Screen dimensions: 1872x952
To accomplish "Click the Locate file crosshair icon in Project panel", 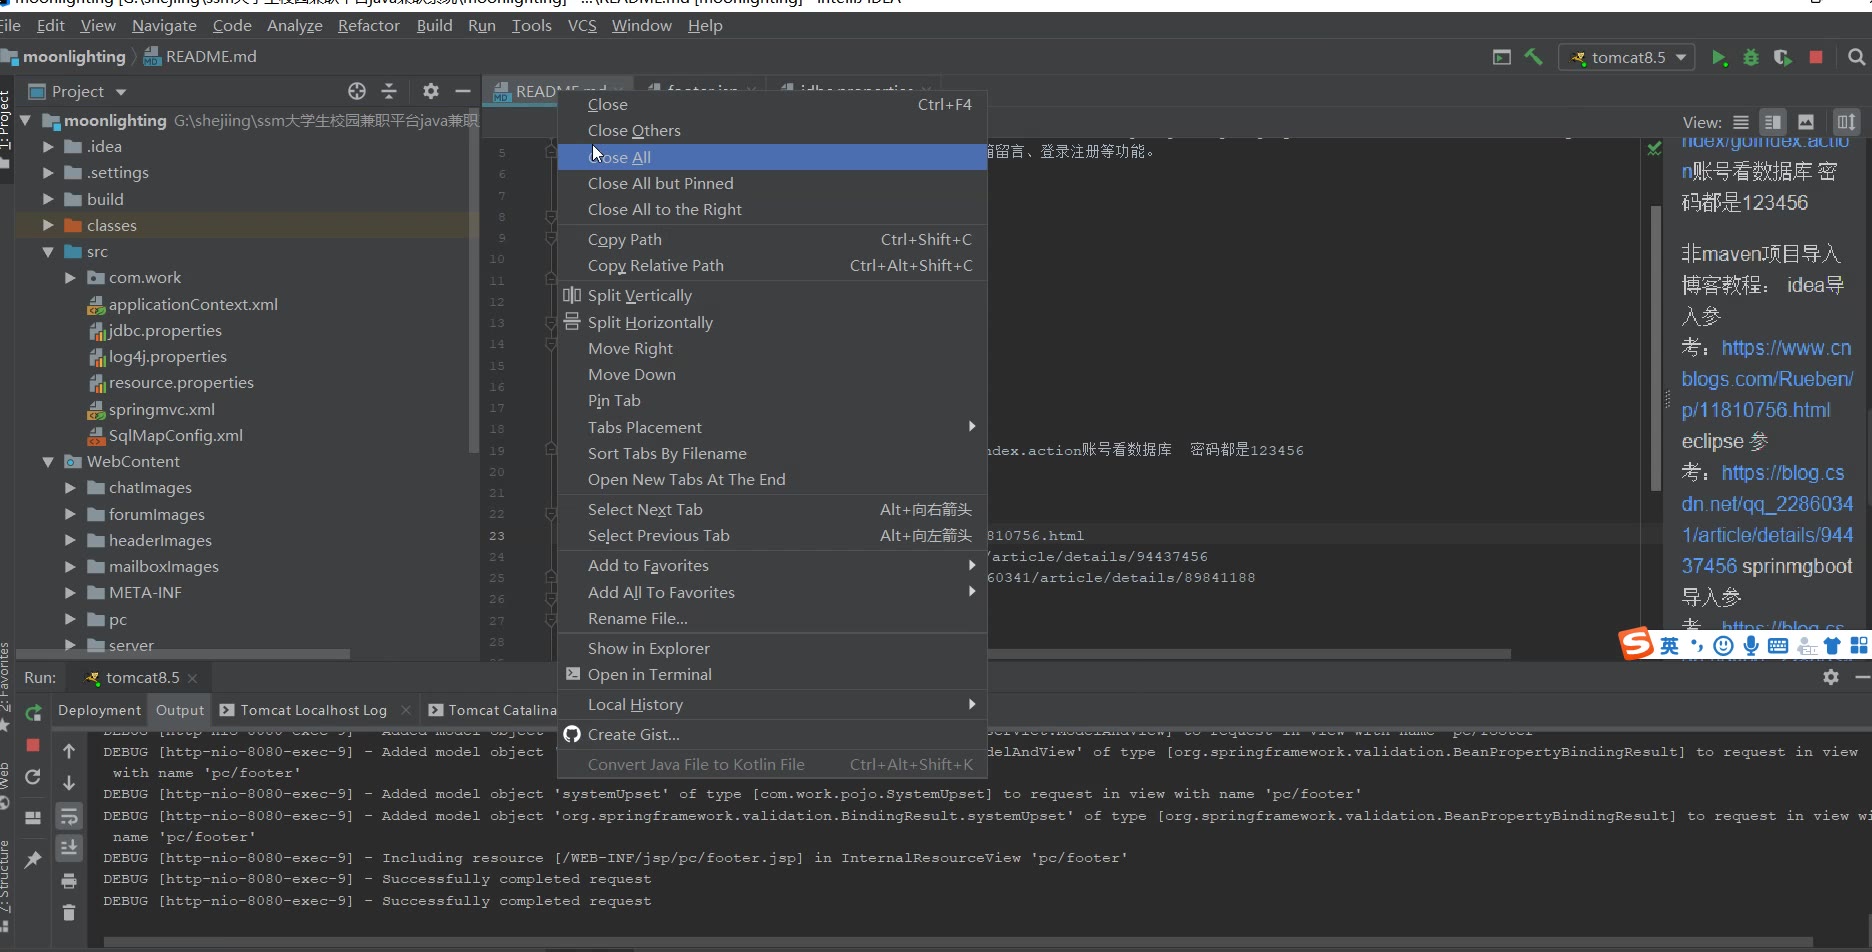I will [x=357, y=91].
